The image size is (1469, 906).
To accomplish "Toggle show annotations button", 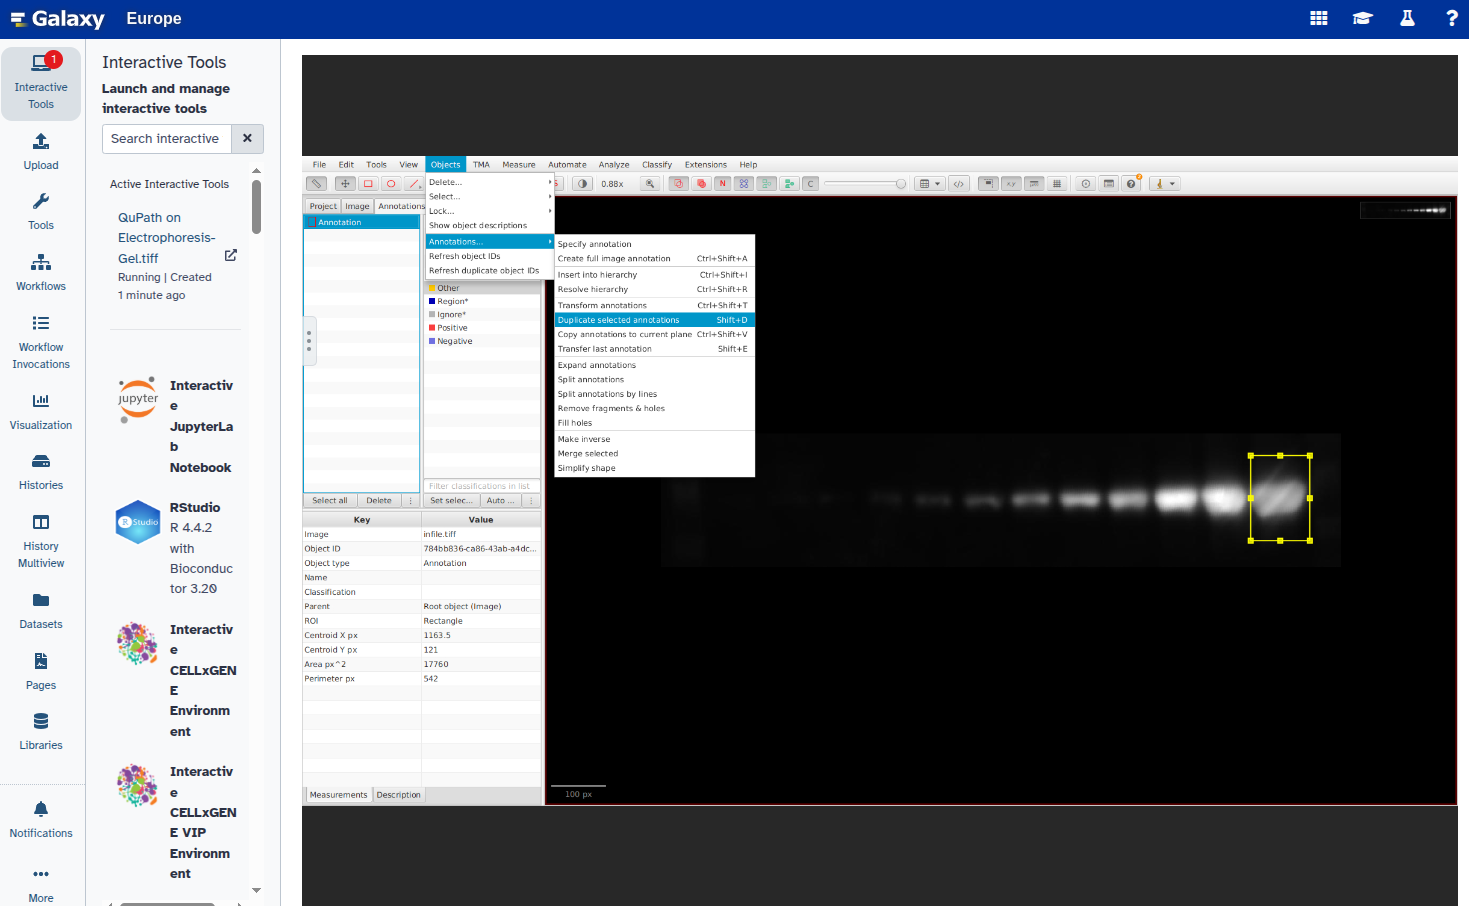I will pyautogui.click(x=678, y=184).
